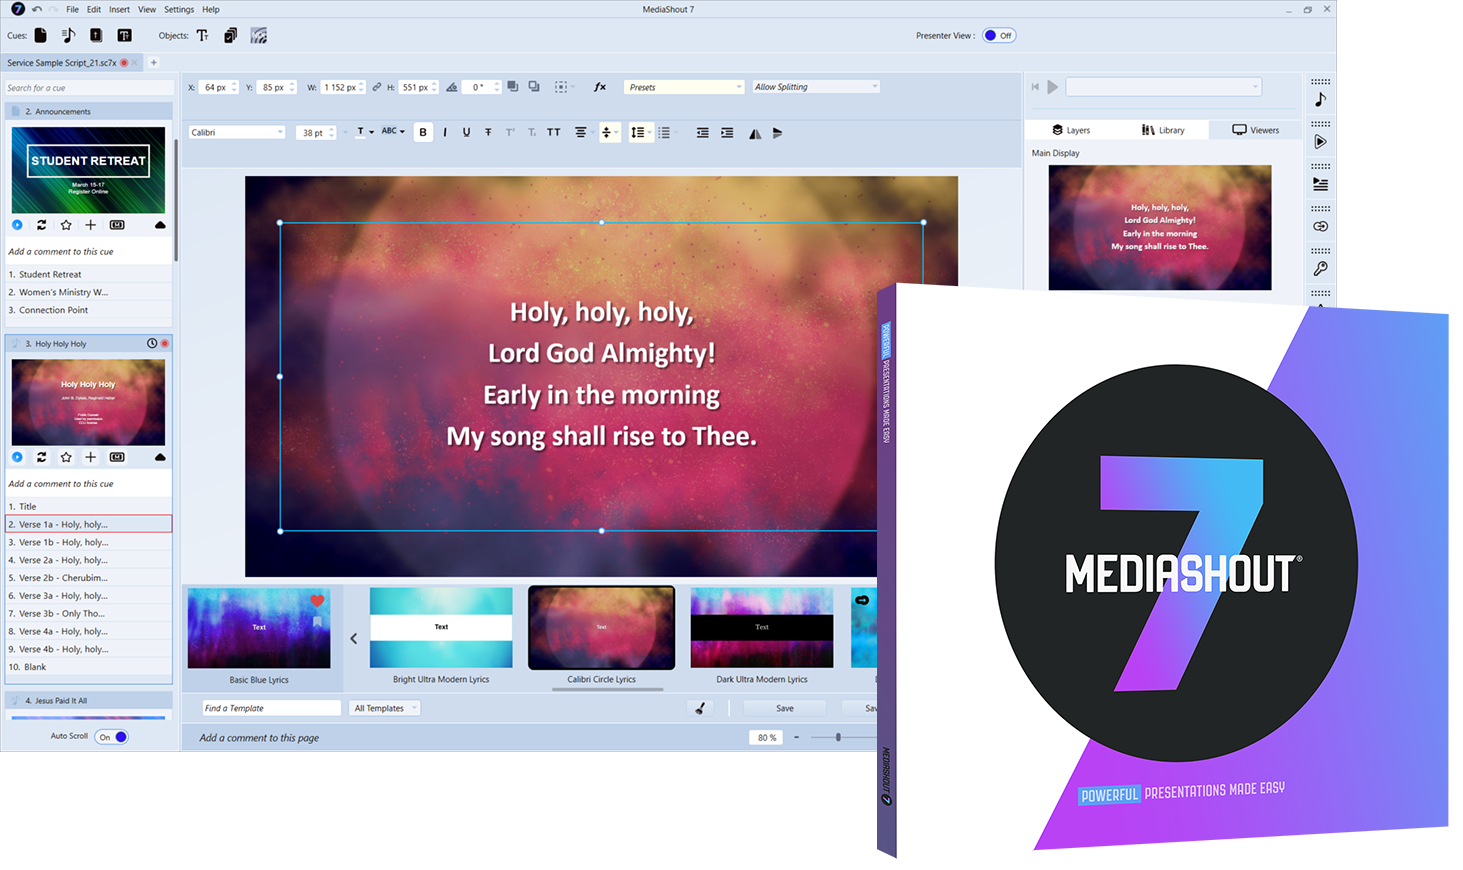Toggle bold formatting
This screenshot has width=1463, height=870.
tap(423, 132)
